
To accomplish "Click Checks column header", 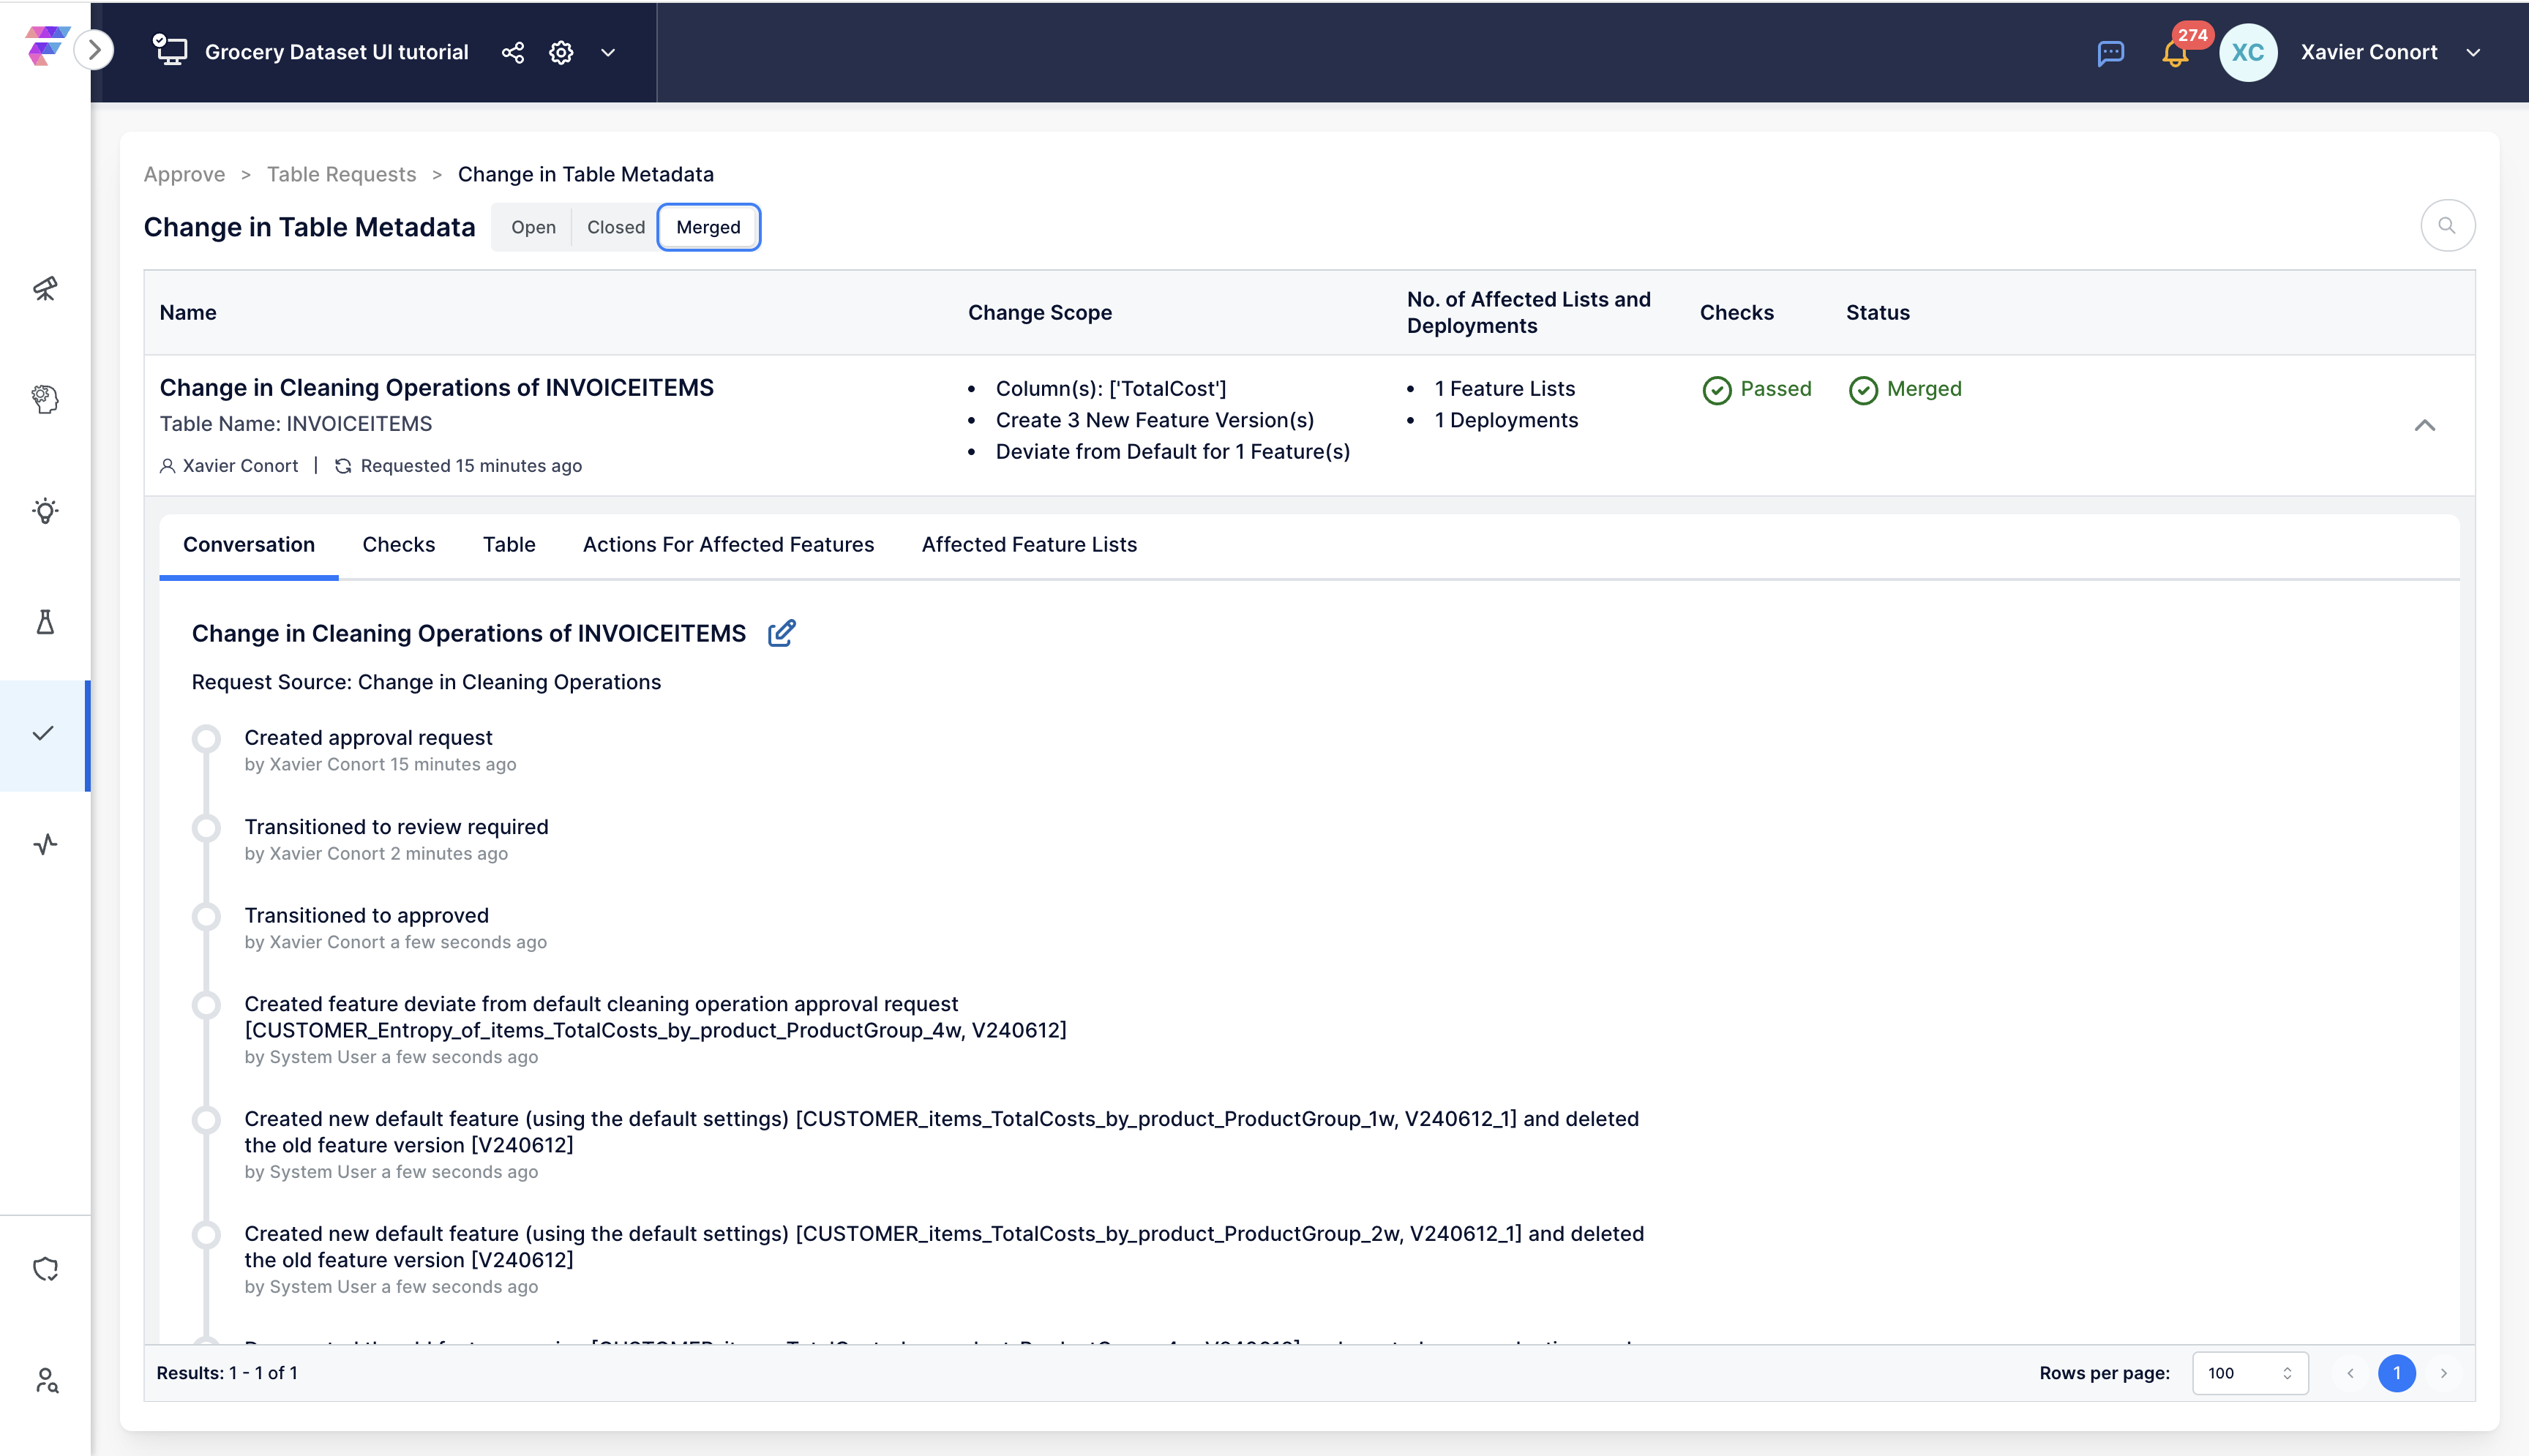I will tap(1736, 313).
